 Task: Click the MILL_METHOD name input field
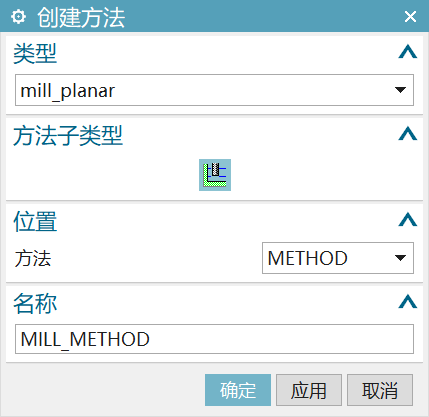click(x=214, y=339)
